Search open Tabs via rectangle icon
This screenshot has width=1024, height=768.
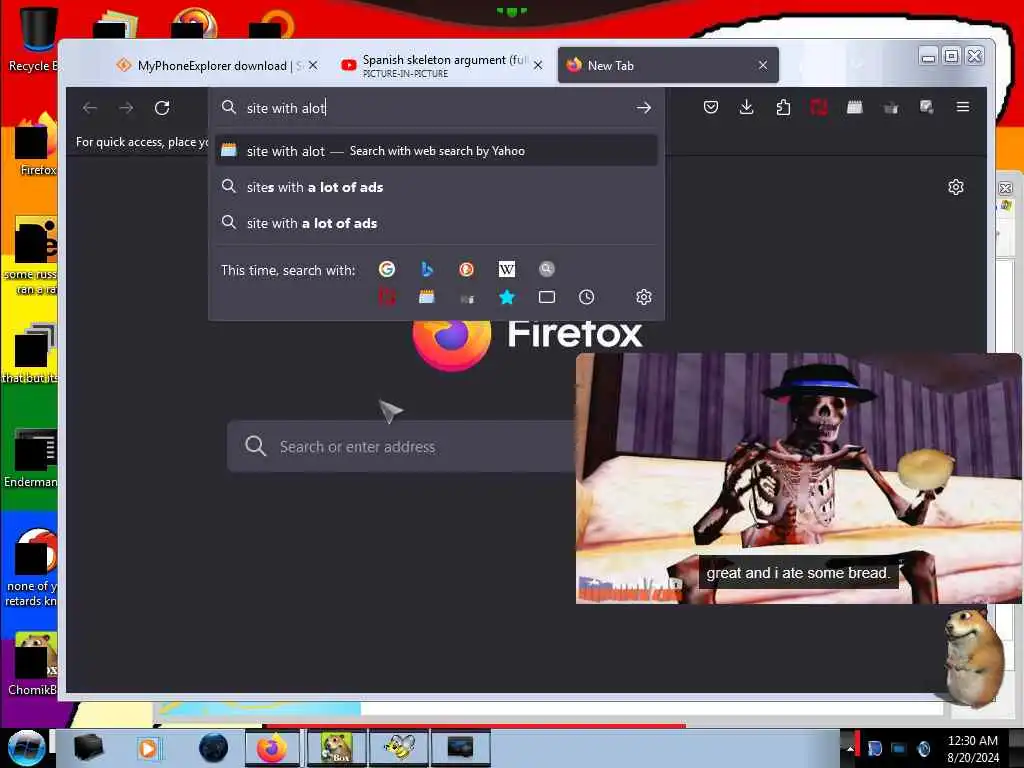[x=547, y=297]
